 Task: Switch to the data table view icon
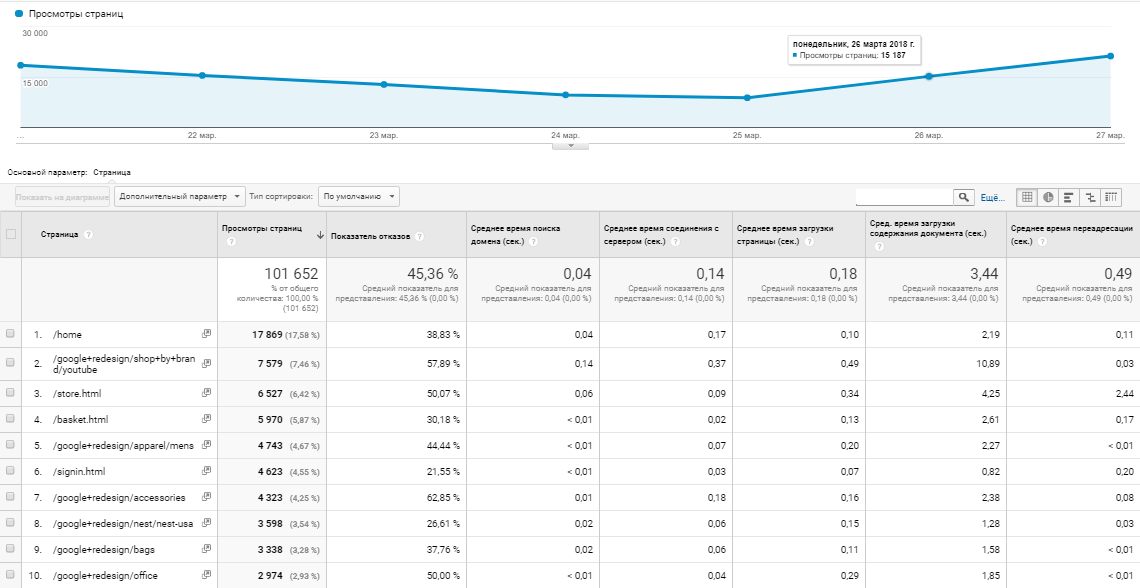click(x=1027, y=197)
